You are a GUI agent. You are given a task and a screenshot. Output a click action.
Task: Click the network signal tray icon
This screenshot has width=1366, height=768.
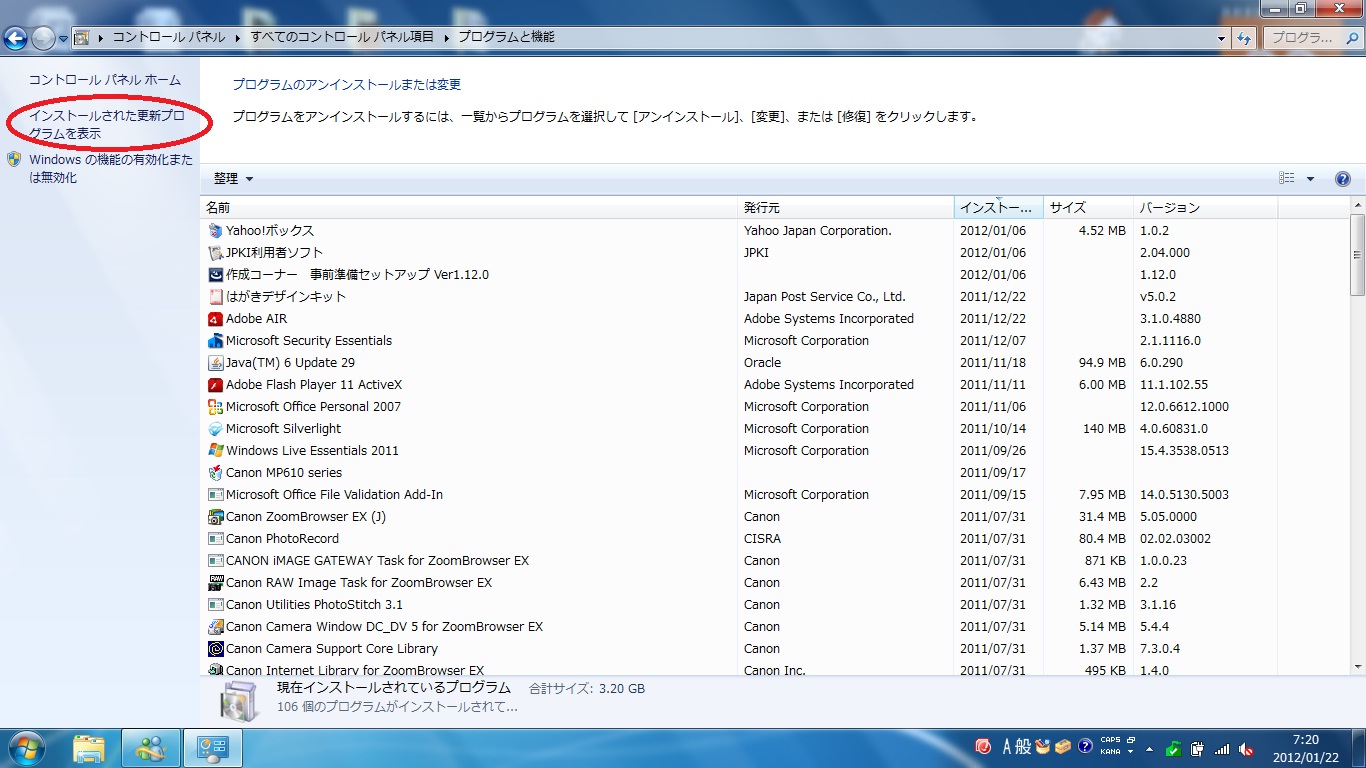pos(1221,749)
